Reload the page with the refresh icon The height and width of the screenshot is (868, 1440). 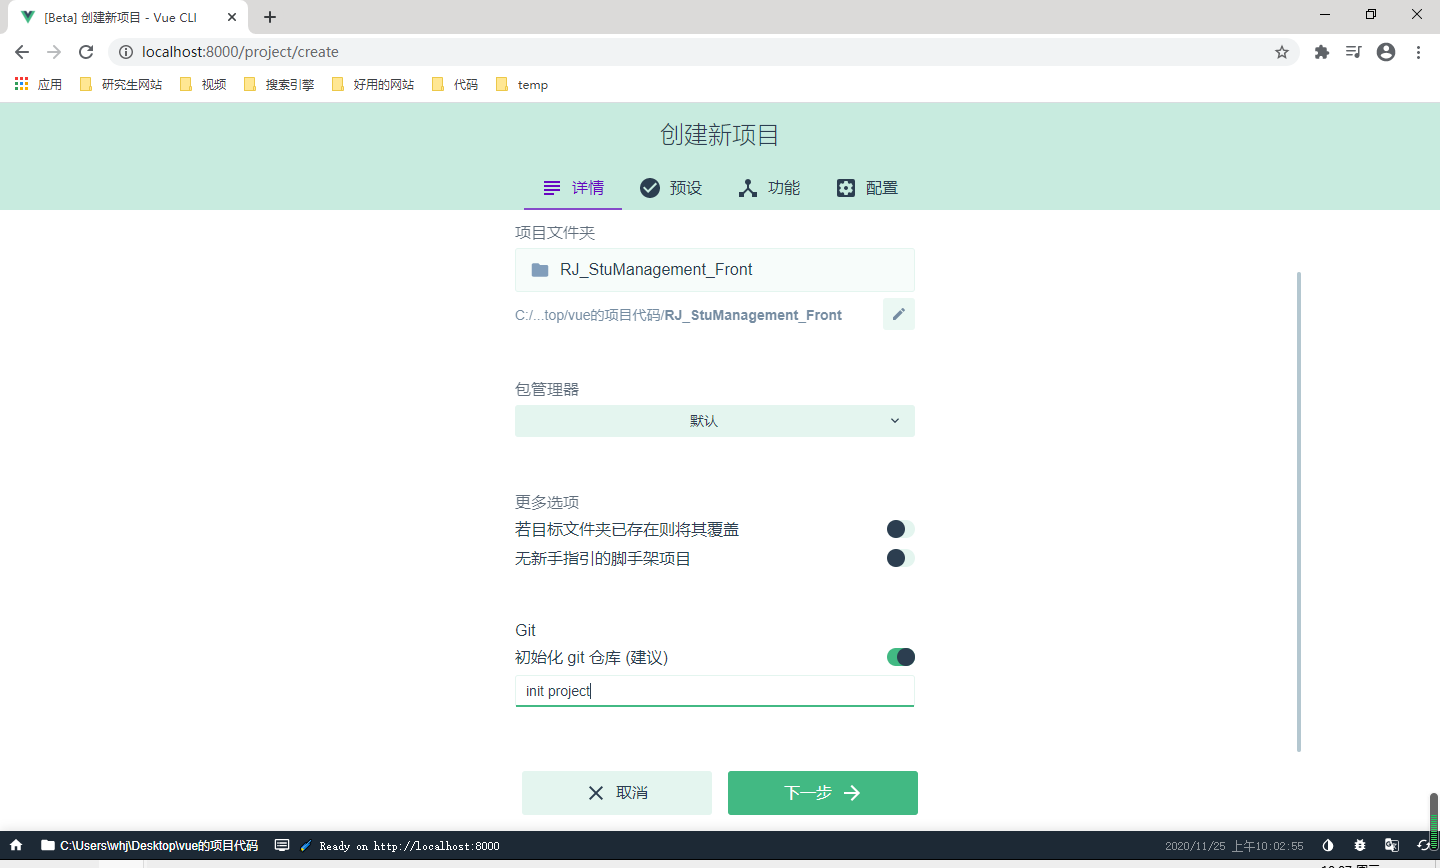point(86,52)
